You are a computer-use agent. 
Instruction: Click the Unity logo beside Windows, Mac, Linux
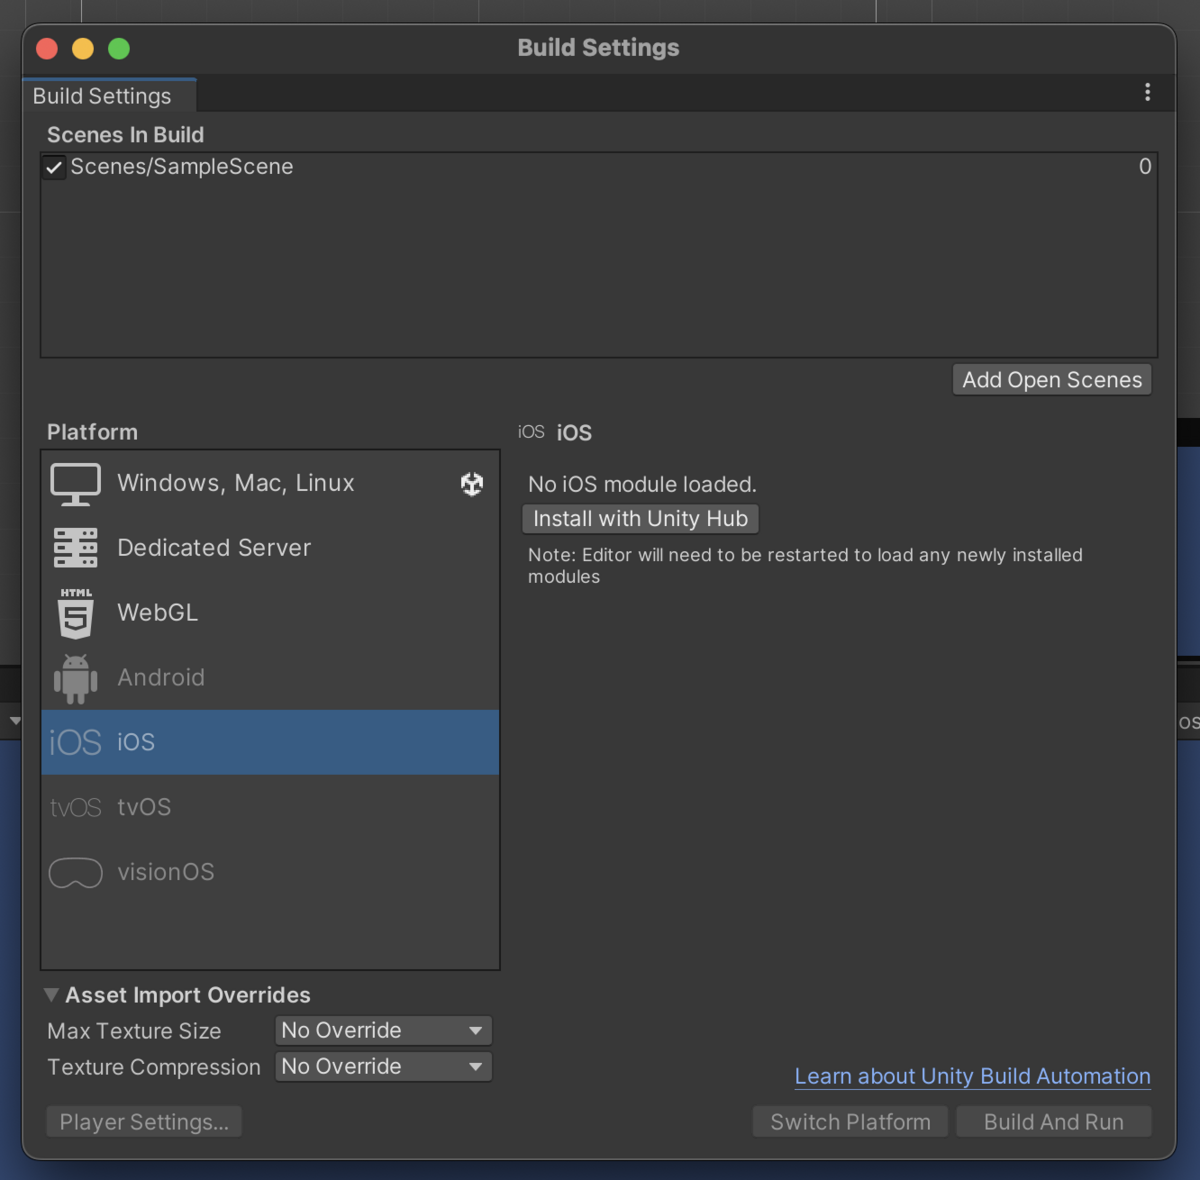472,484
